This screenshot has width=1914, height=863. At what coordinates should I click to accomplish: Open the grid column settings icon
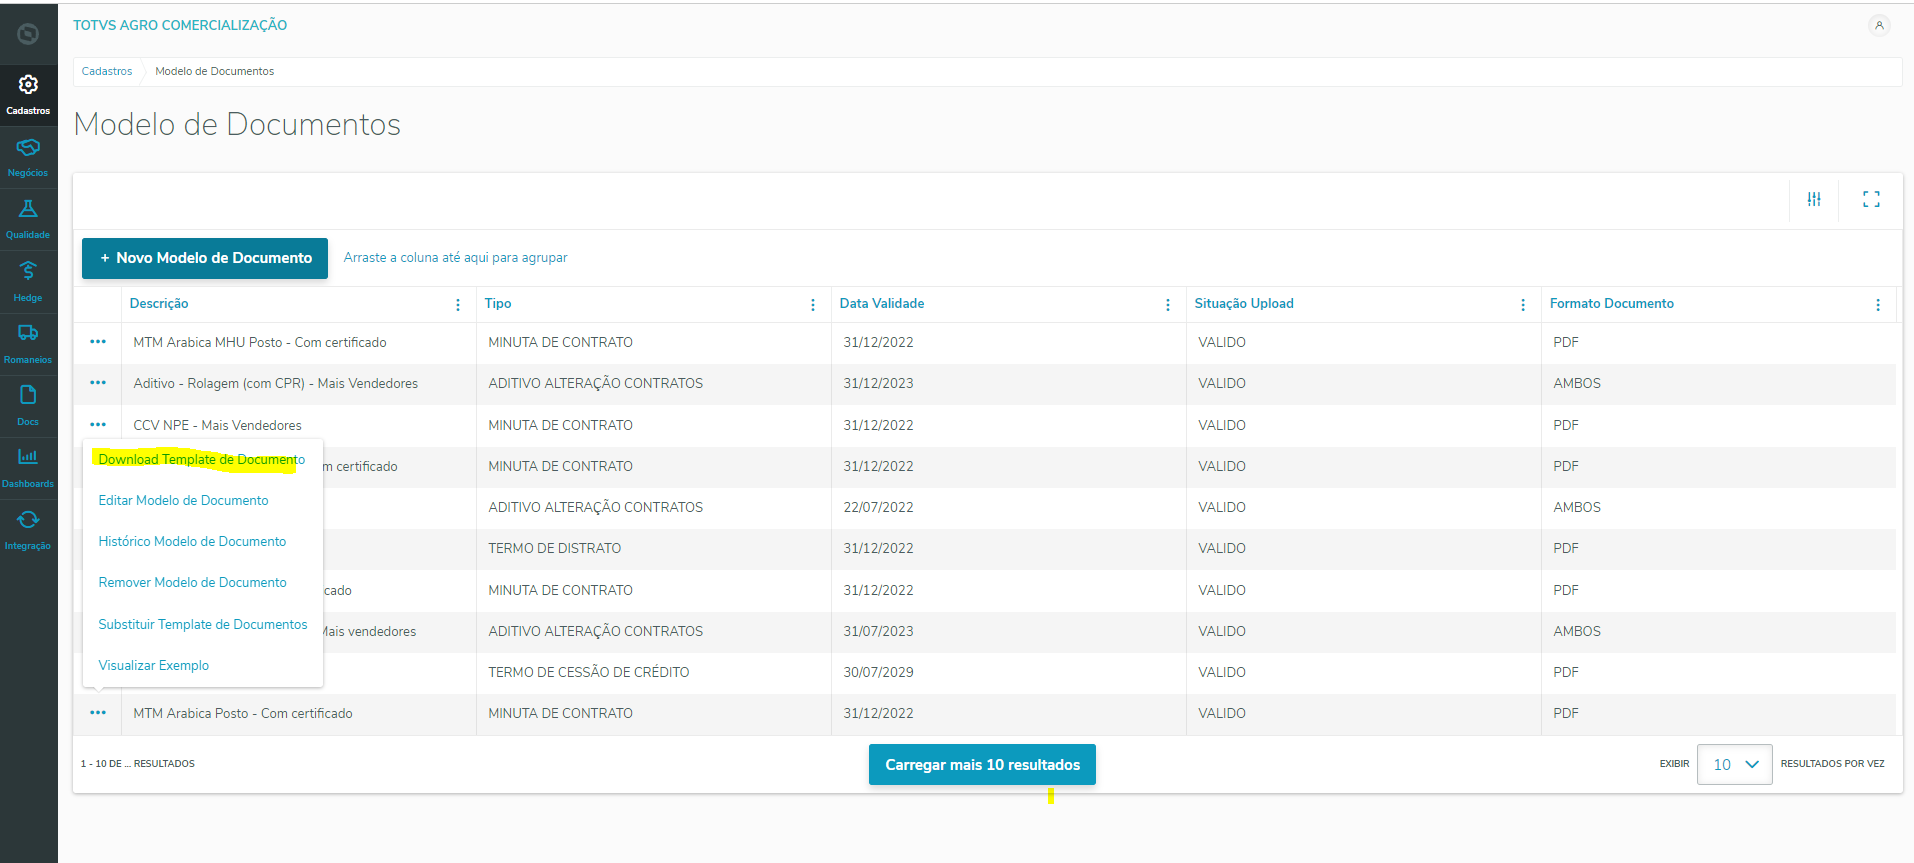[x=1814, y=200]
